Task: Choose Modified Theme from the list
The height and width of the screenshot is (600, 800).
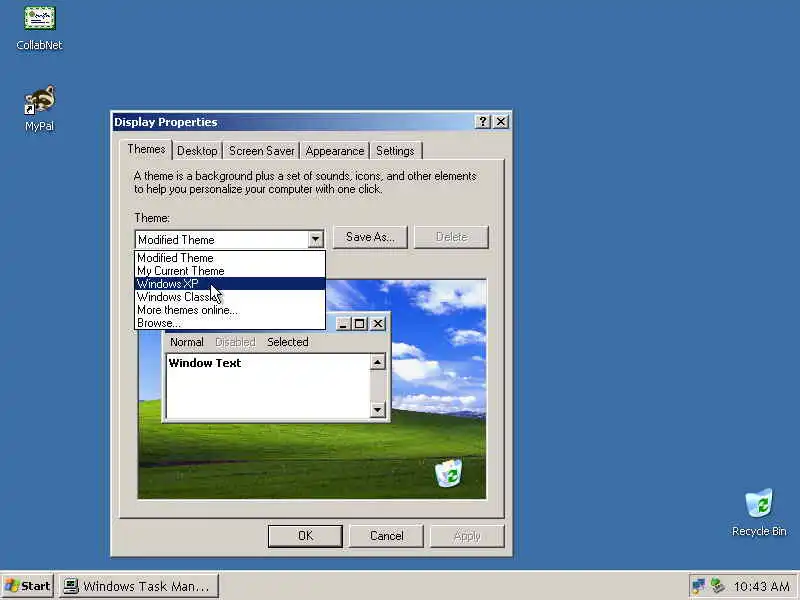Action: coord(230,258)
